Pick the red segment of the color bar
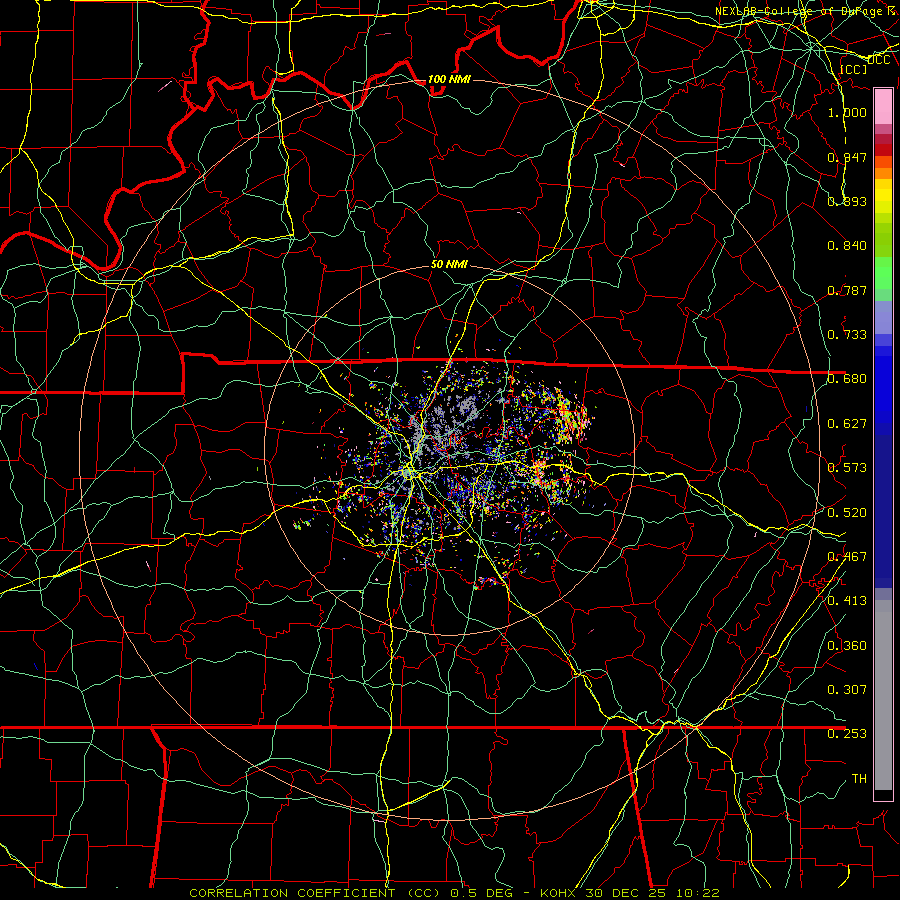 pos(883,150)
